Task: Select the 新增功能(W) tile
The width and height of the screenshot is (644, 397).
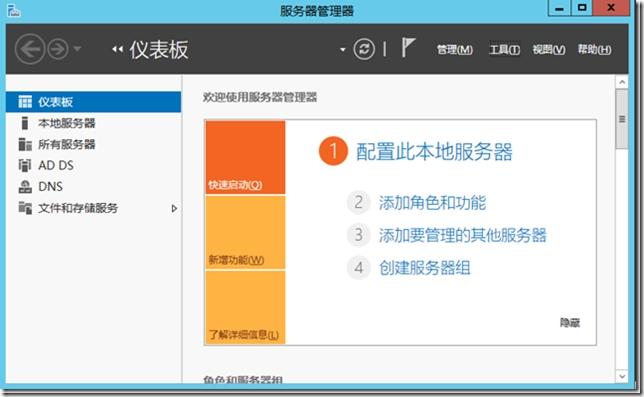Action: point(245,232)
